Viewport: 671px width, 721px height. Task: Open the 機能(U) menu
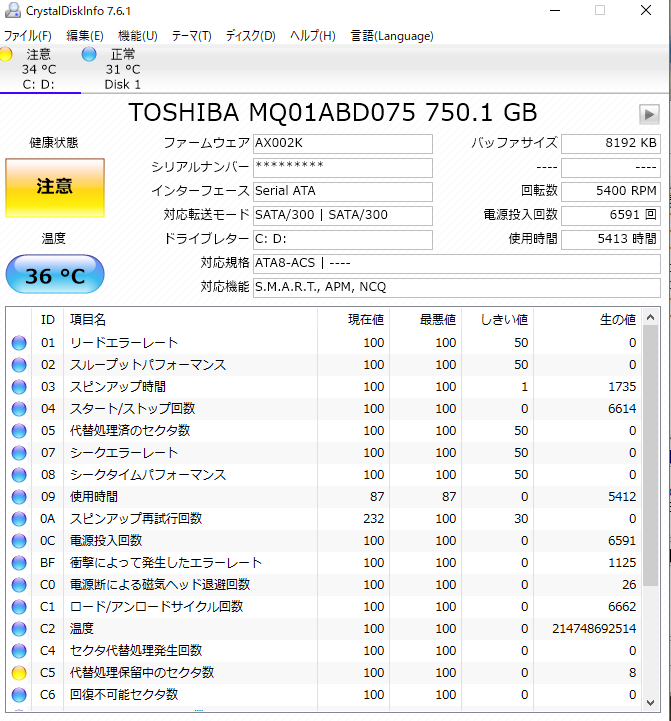[138, 36]
